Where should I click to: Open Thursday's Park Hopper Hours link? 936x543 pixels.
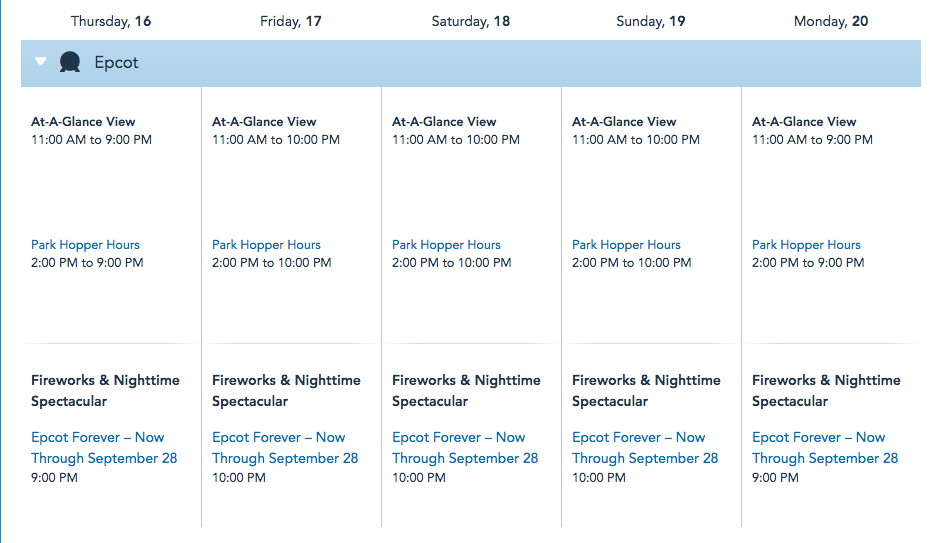point(85,245)
